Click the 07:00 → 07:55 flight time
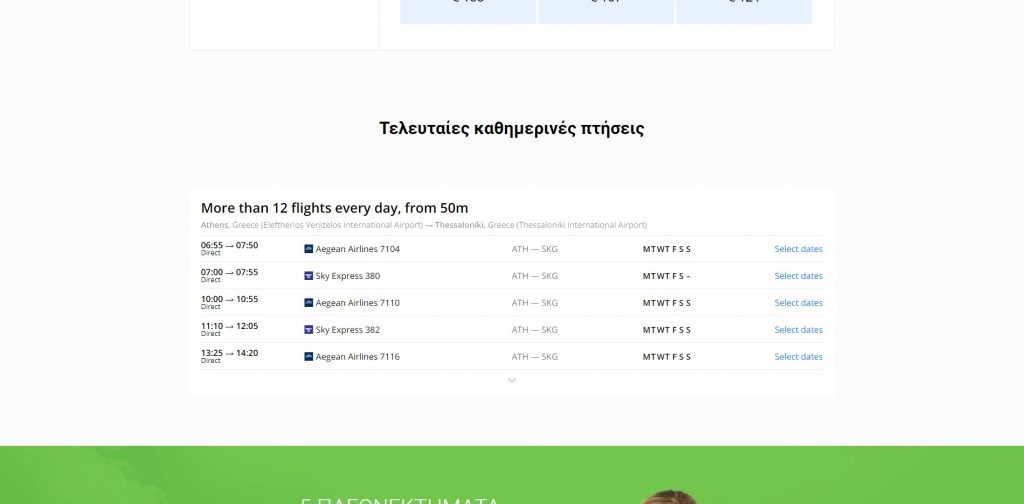The width and height of the screenshot is (1024, 504). pyautogui.click(x=229, y=272)
